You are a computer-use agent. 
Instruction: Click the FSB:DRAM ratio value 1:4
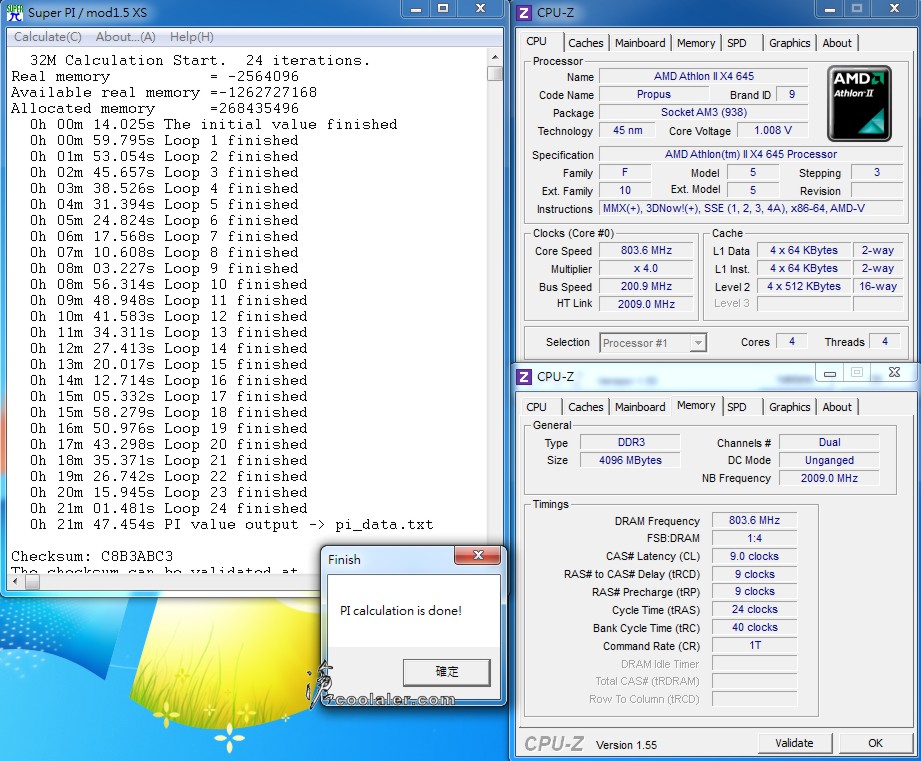tap(754, 538)
